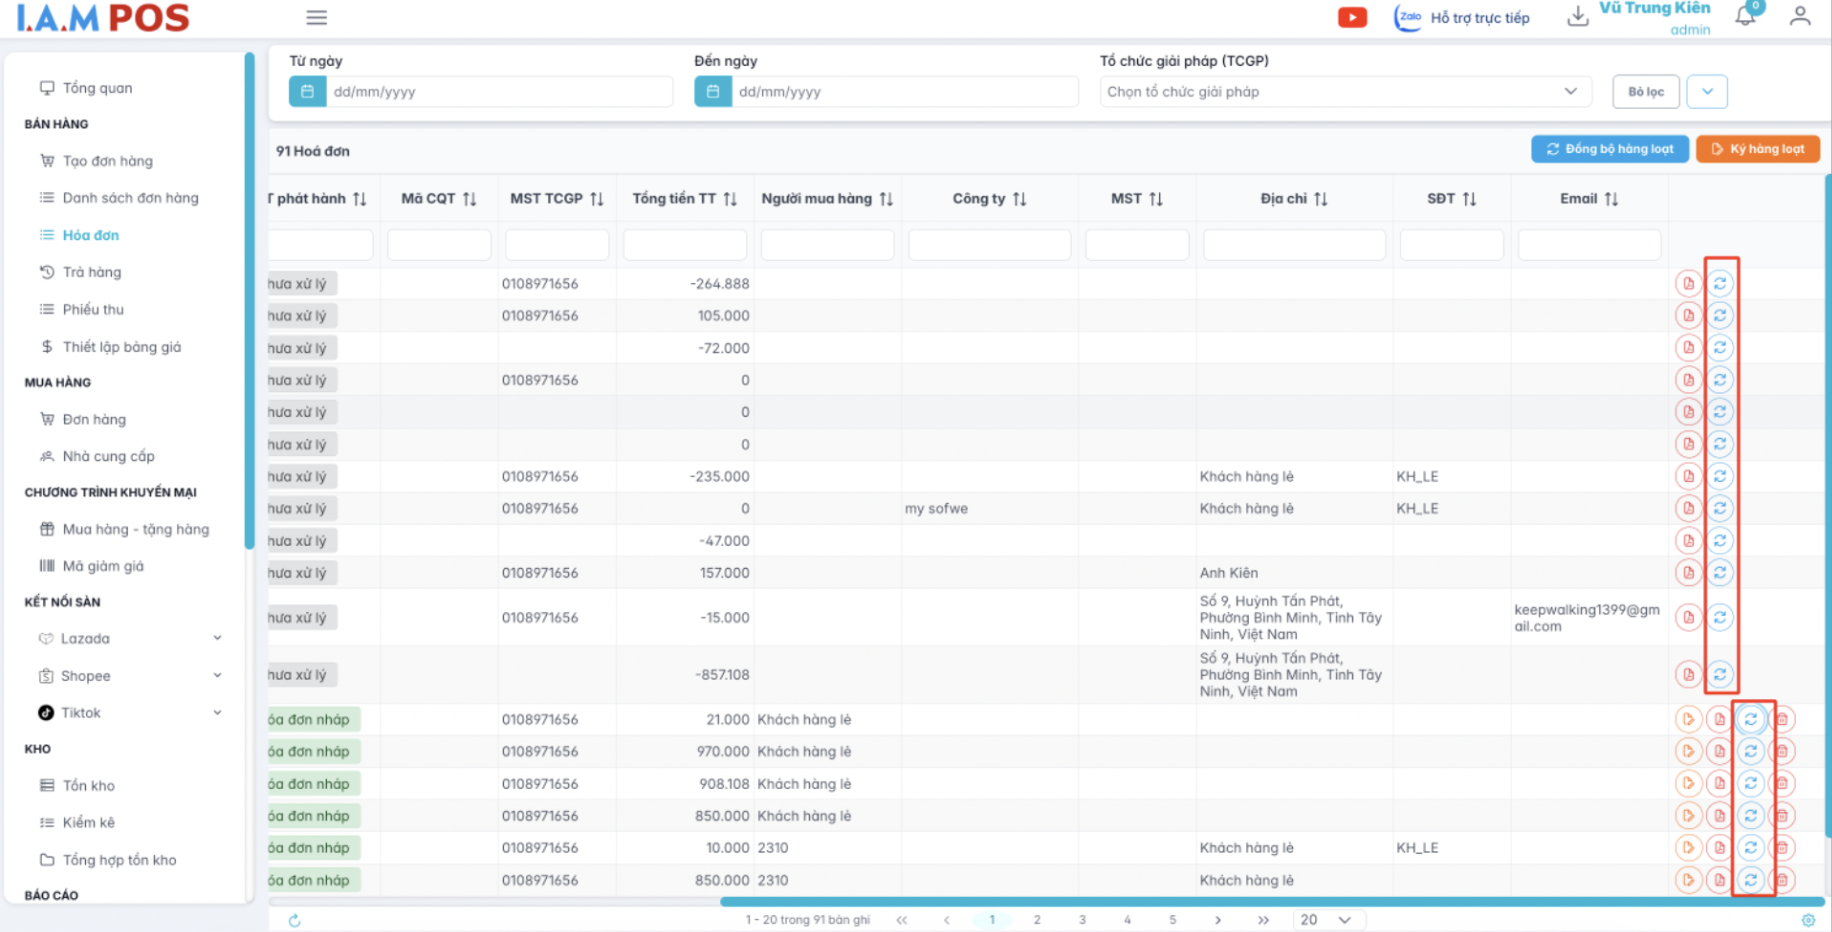Click the 'Ký hàng loạt' button

1757,149
